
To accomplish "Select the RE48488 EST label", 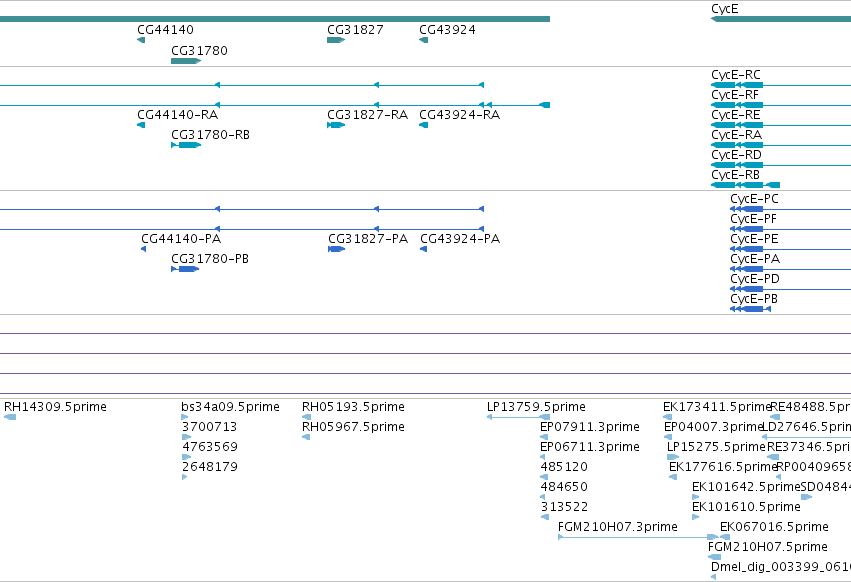I will click(x=810, y=407).
